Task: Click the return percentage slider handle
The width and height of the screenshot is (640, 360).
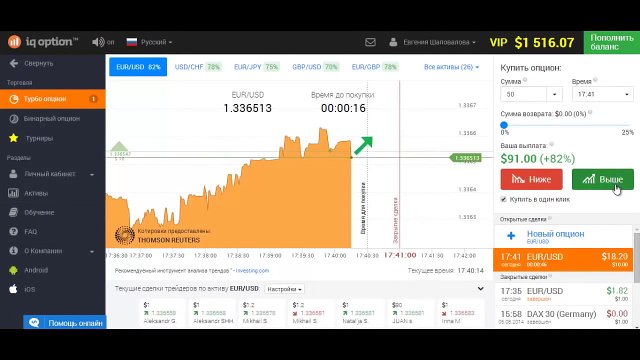Action: (504, 125)
